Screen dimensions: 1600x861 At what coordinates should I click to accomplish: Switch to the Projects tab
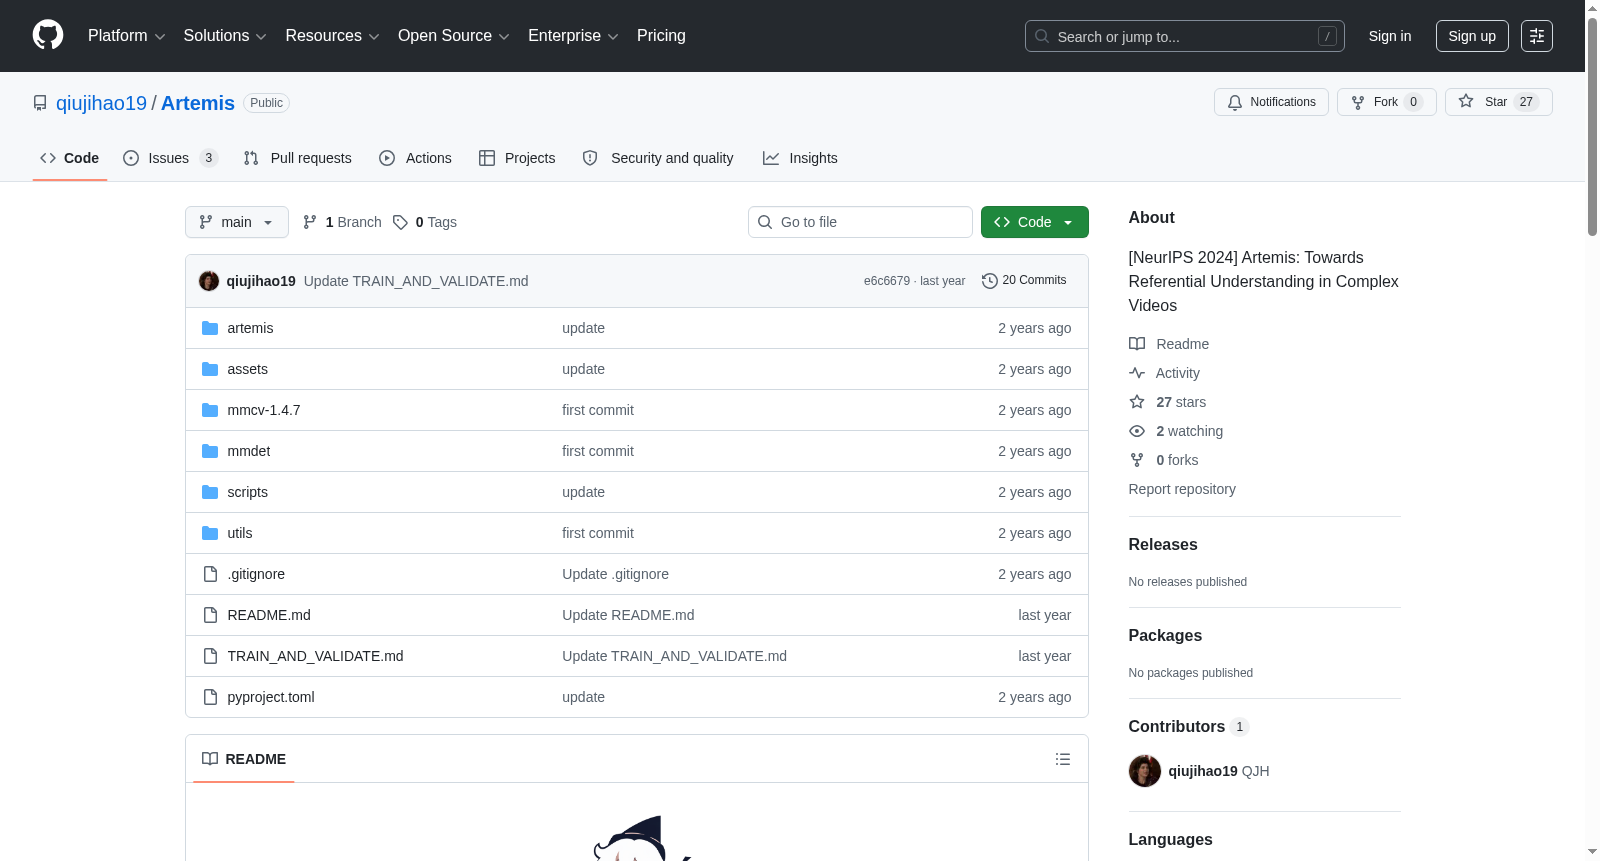(x=517, y=158)
